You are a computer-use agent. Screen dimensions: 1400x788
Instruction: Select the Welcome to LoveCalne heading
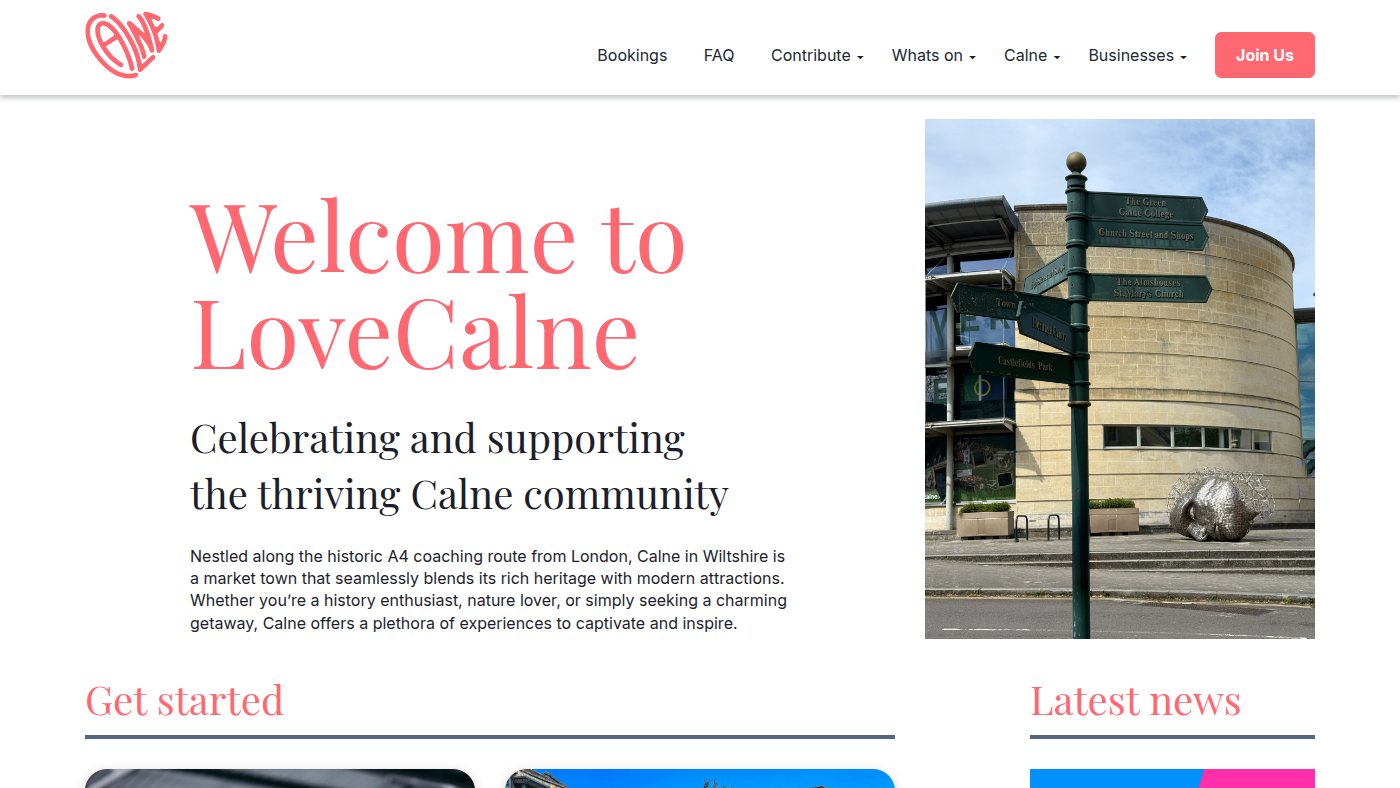(438, 286)
